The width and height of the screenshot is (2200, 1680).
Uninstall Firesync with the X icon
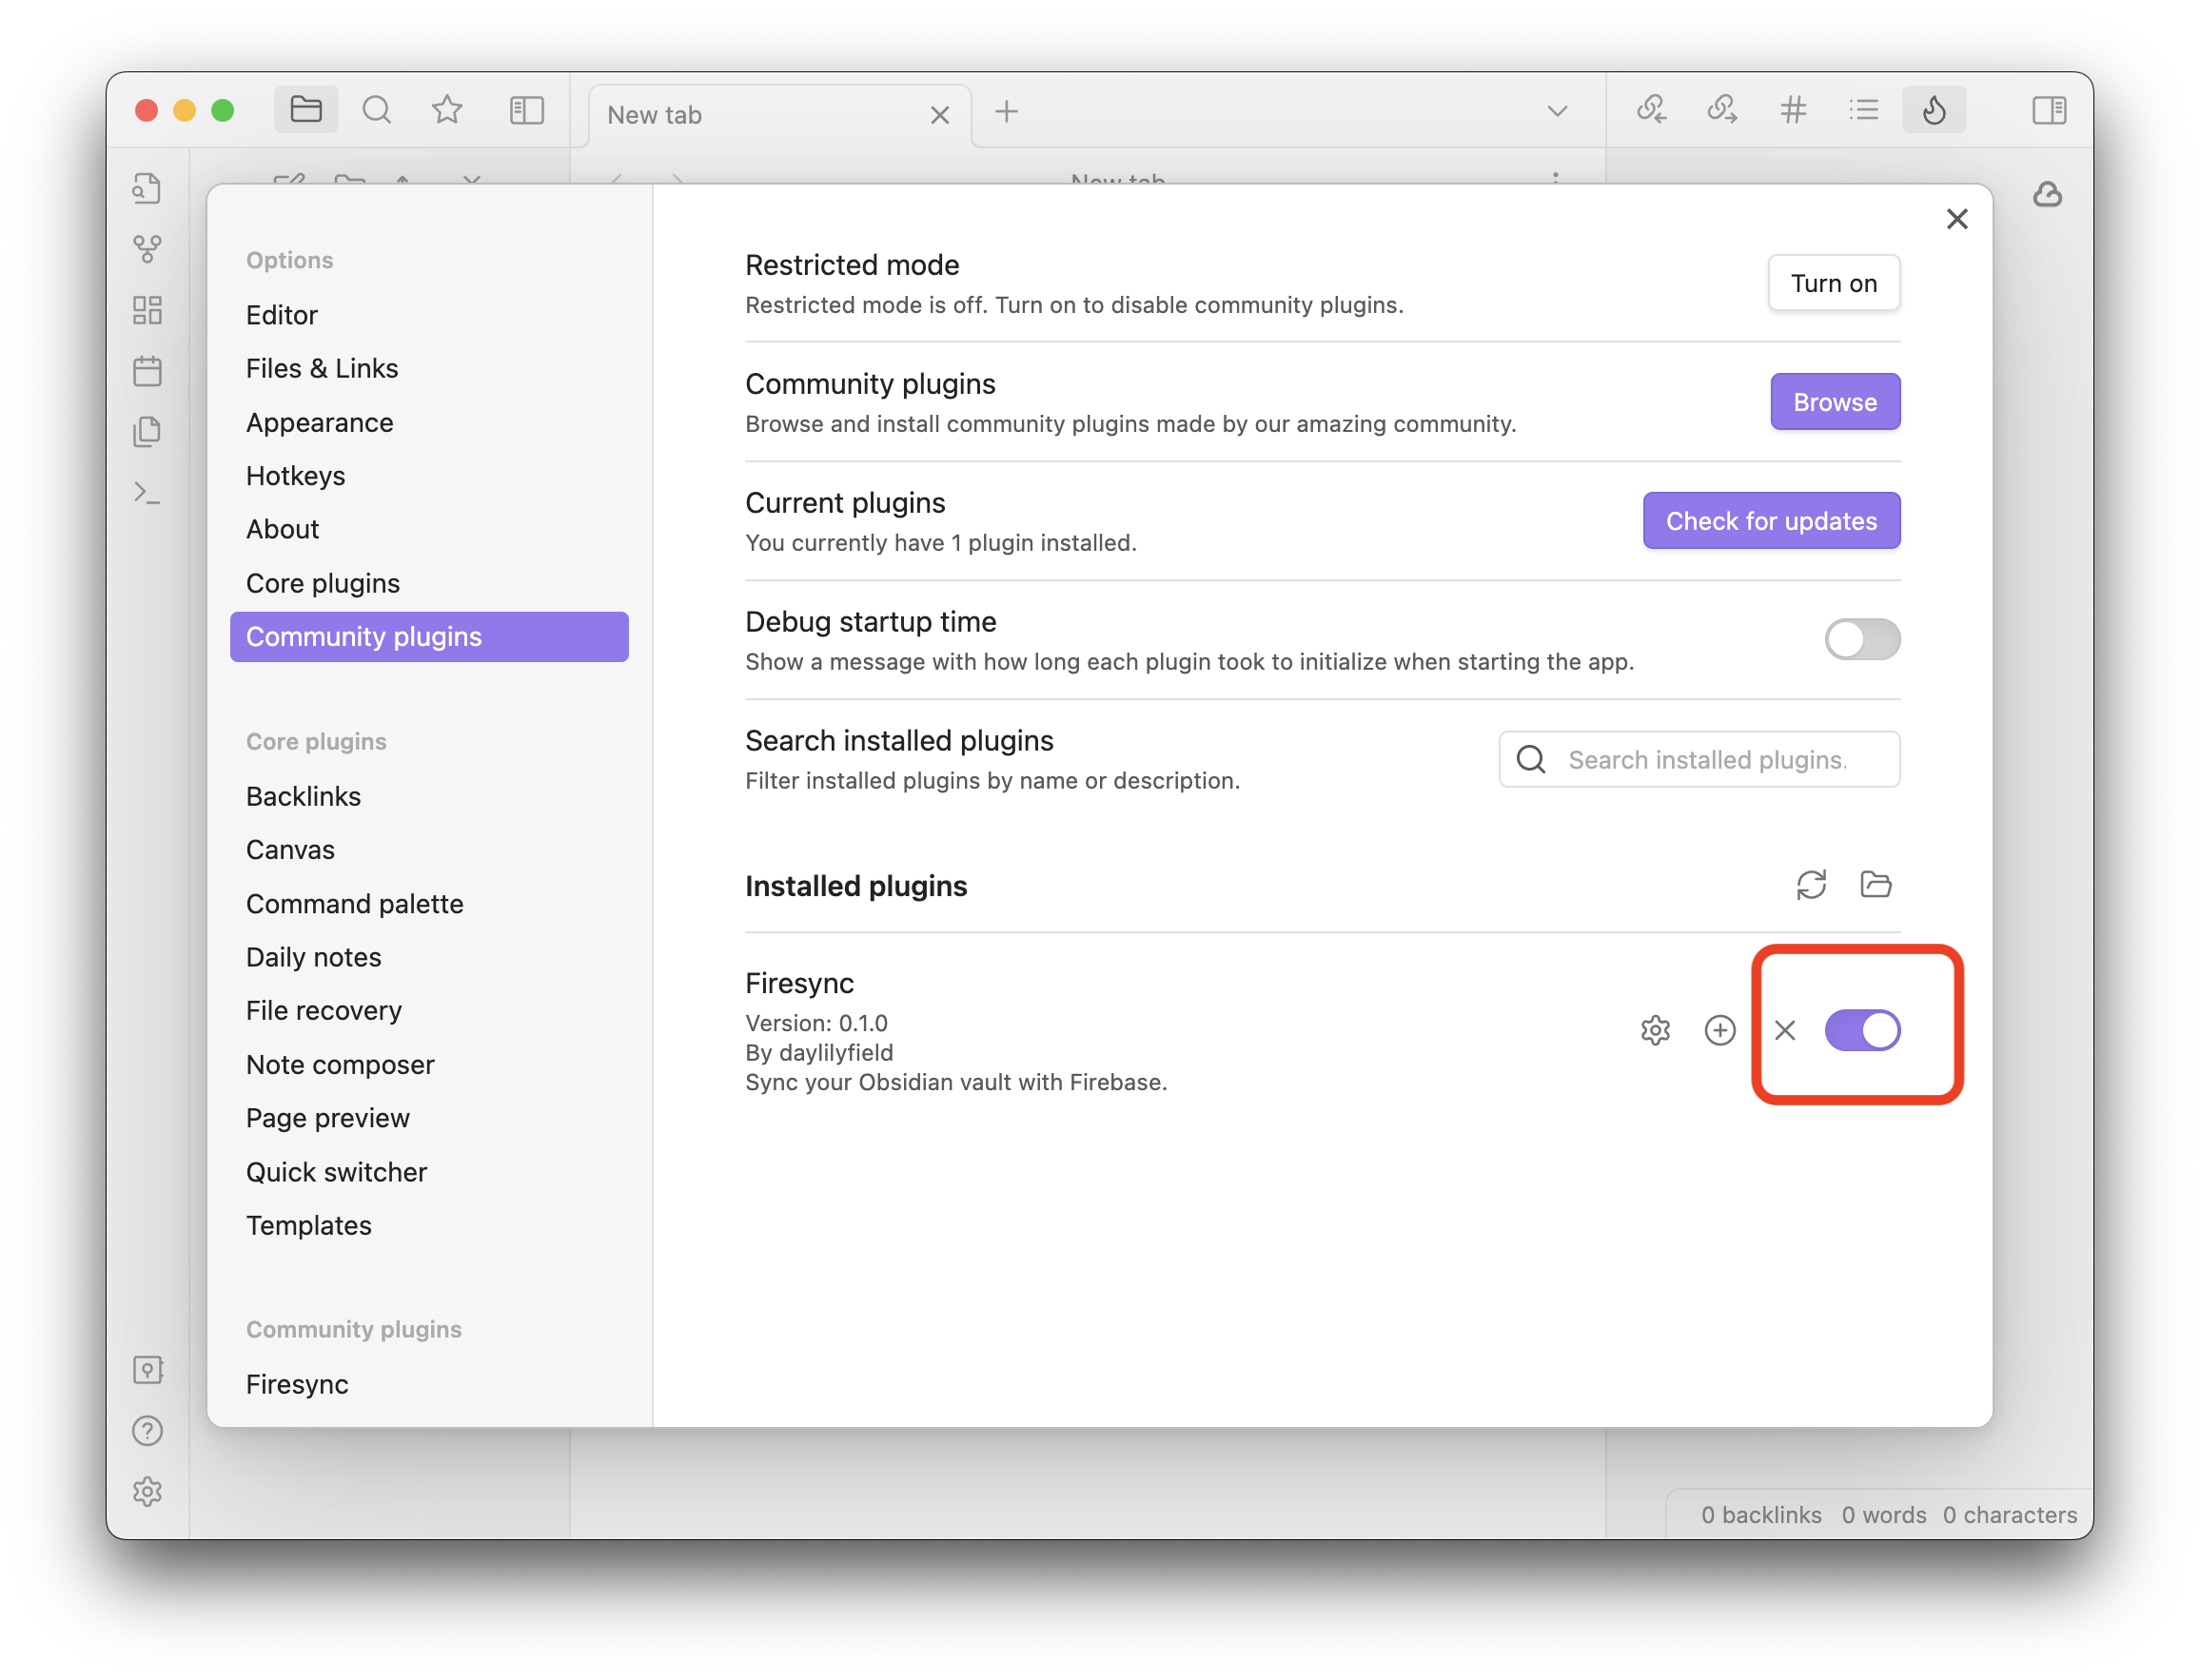[1785, 1030]
